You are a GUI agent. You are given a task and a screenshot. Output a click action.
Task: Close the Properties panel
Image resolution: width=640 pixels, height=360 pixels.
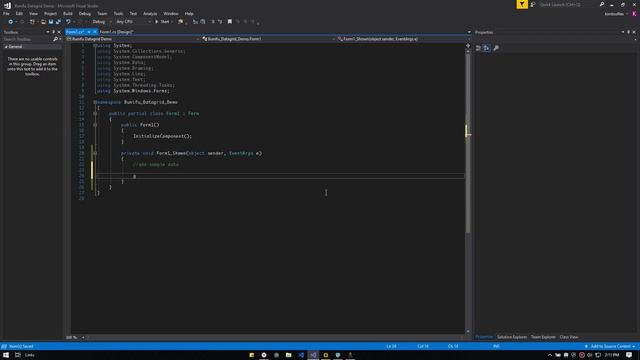(x=634, y=32)
